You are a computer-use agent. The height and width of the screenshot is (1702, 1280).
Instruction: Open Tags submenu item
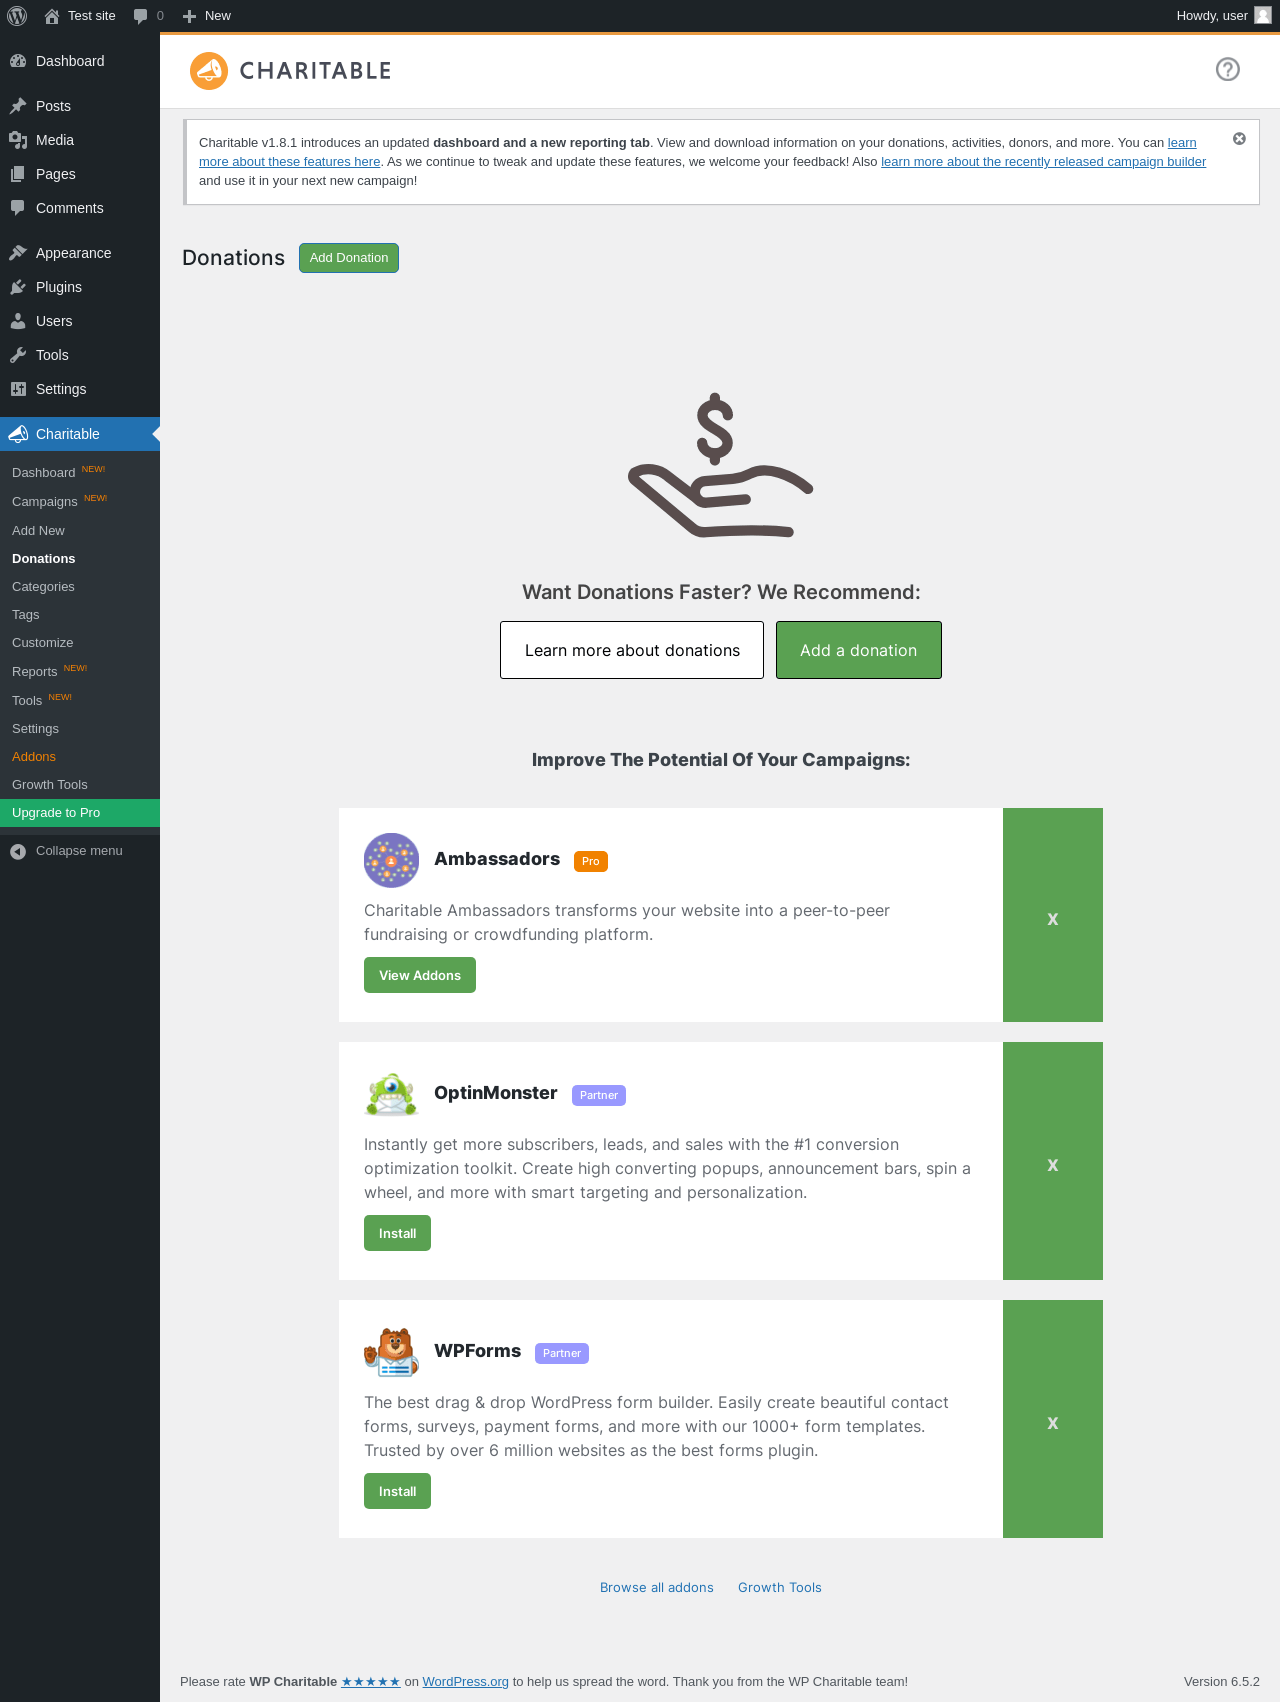[80, 615]
